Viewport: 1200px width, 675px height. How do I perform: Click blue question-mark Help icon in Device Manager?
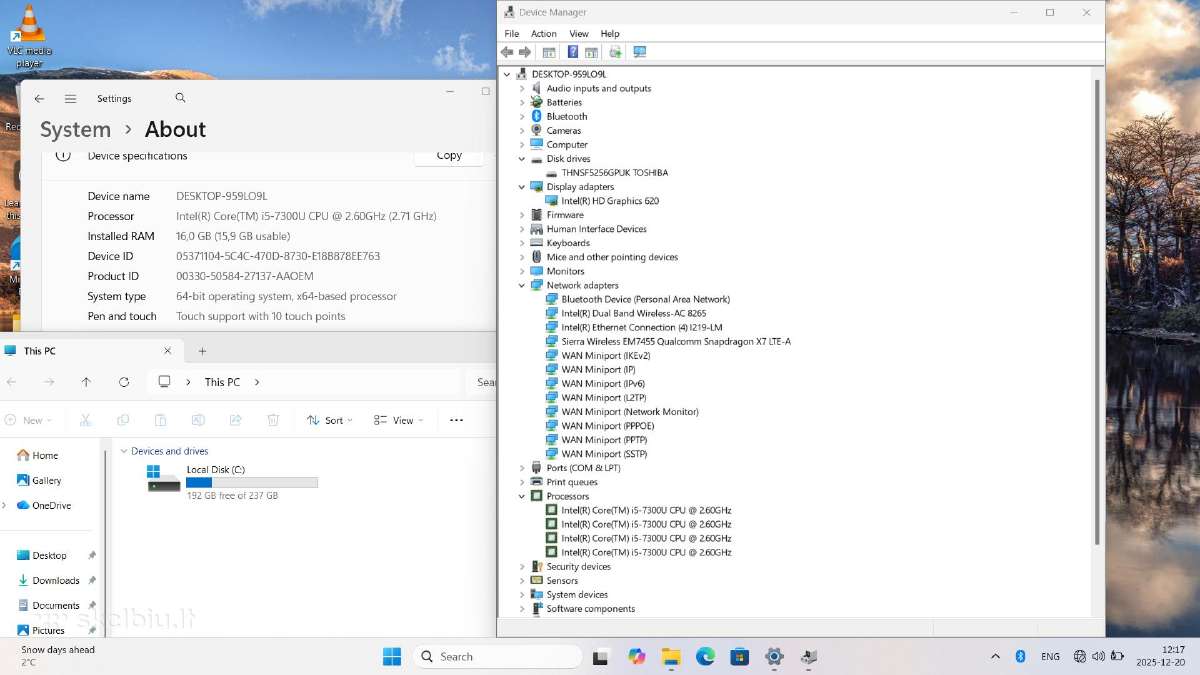(x=573, y=52)
